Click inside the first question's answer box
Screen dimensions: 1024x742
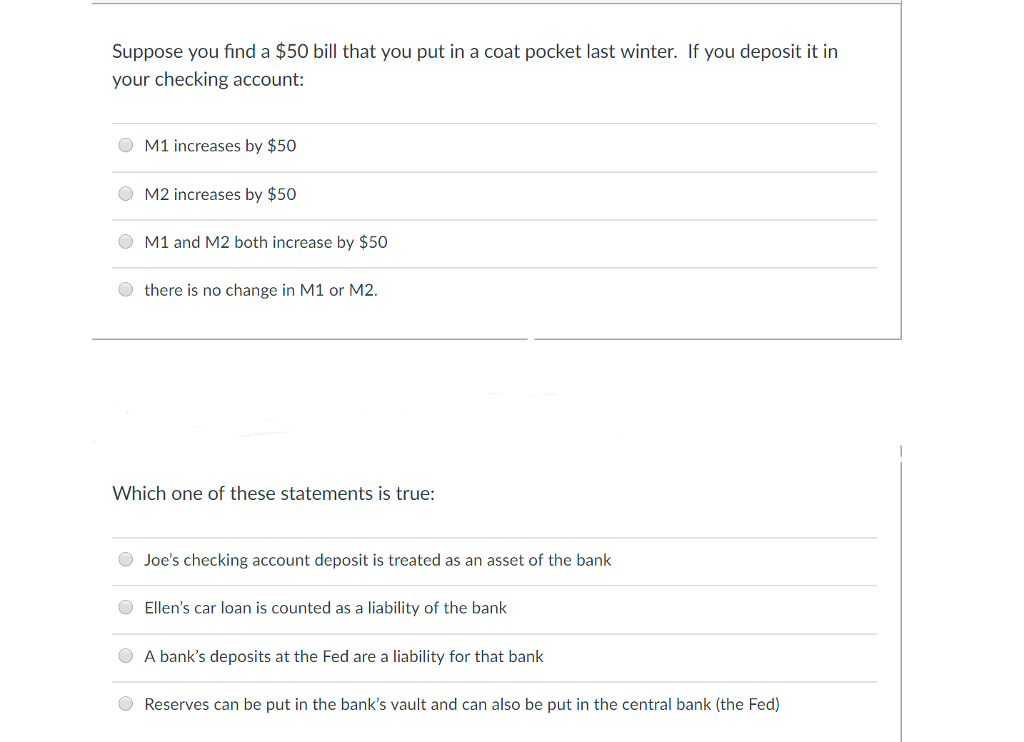(x=495, y=217)
